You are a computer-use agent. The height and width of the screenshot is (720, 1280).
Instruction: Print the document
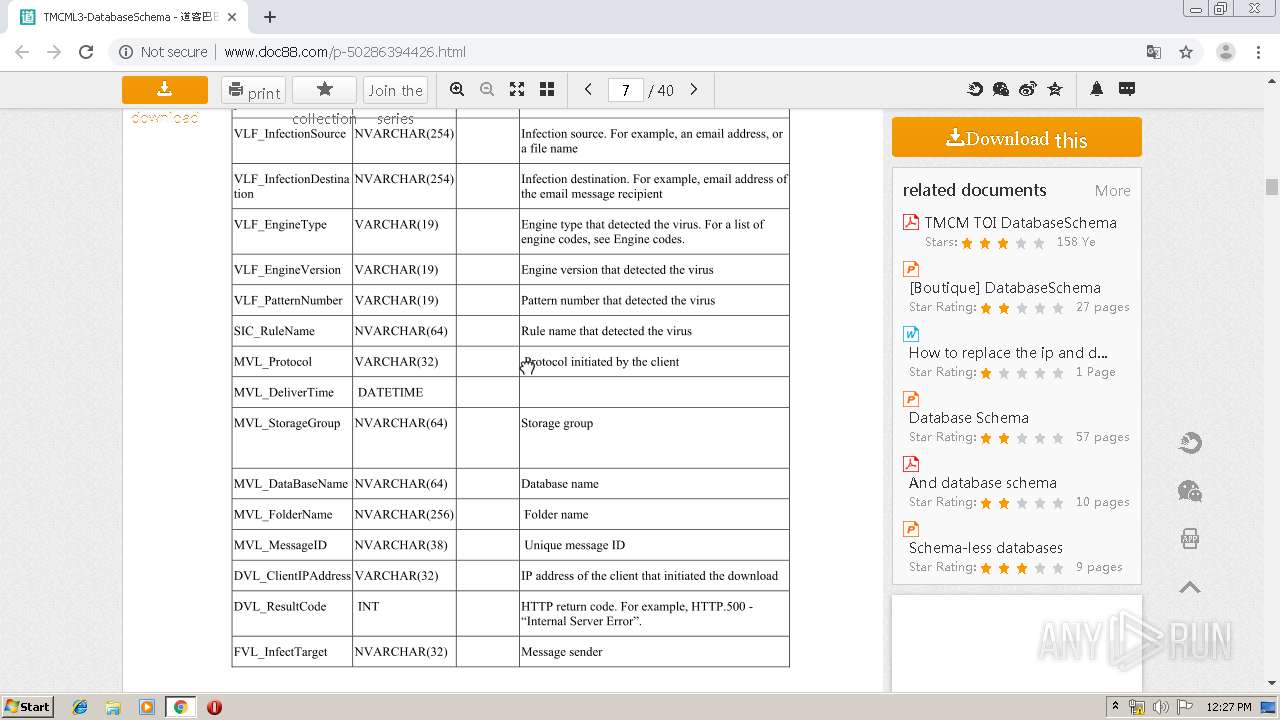253,91
